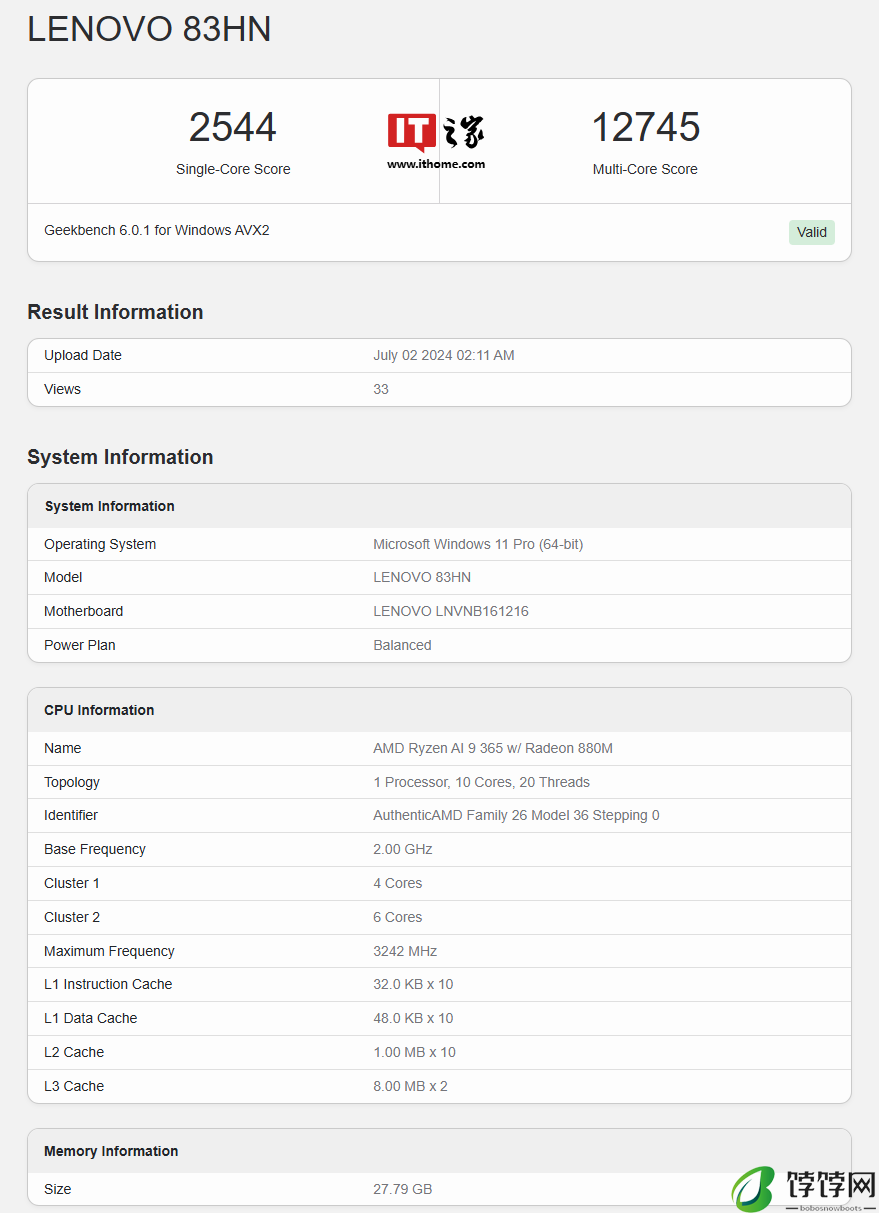Click the Maximum Frequency label
The width and height of the screenshot is (879, 1213).
click(109, 951)
